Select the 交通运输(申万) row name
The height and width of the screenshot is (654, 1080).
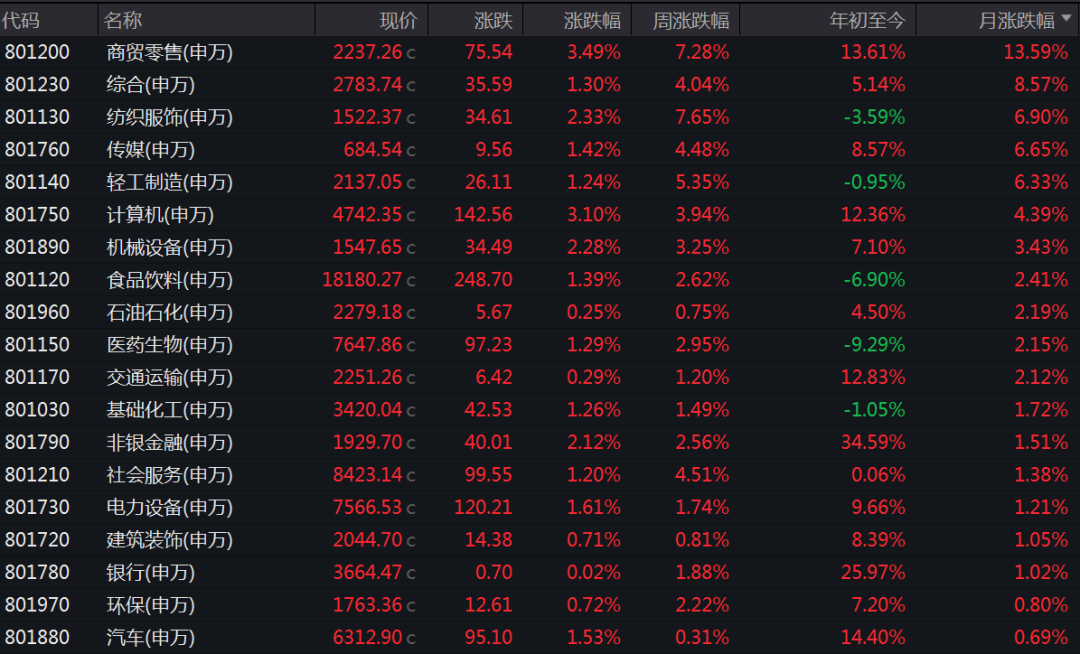pos(169,377)
